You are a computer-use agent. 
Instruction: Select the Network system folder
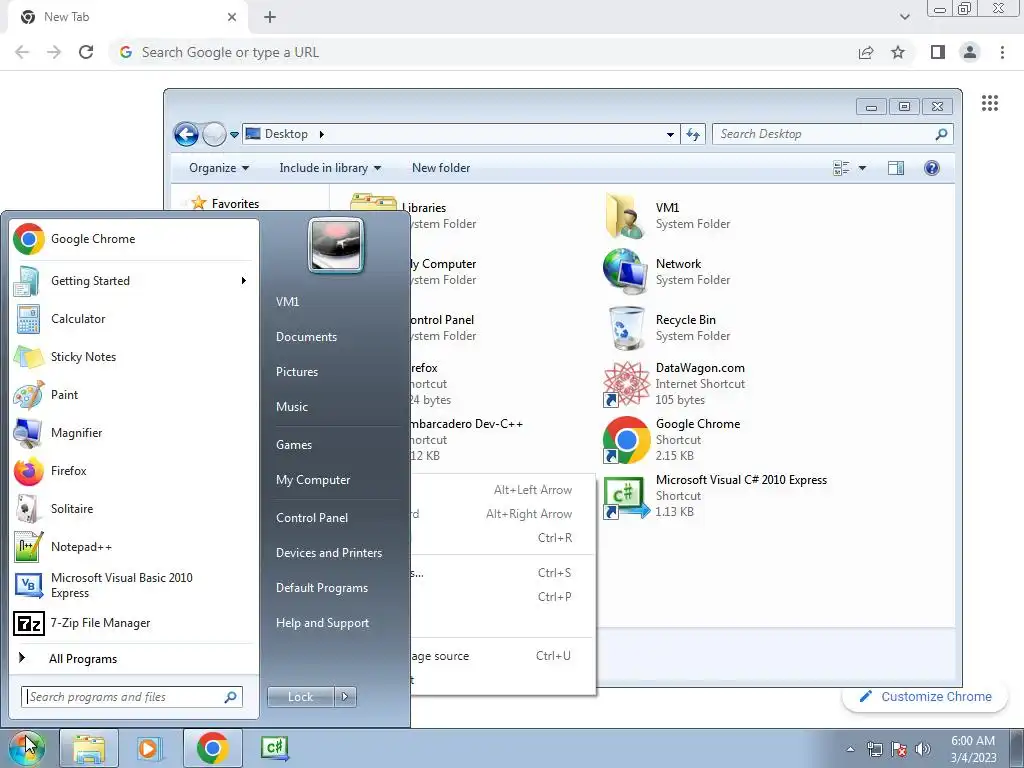tap(666, 272)
